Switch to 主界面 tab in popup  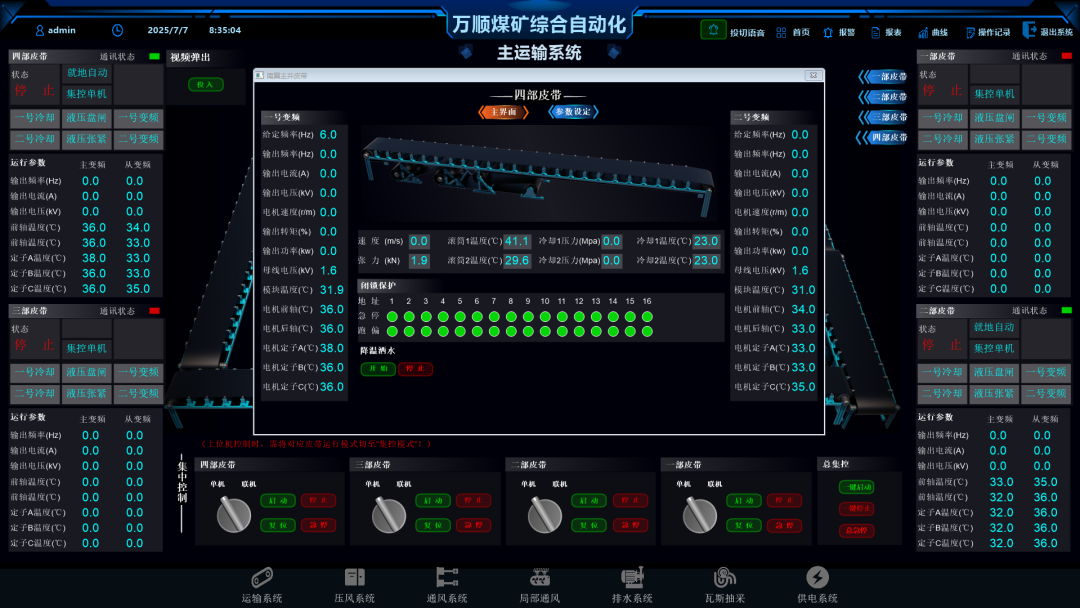pyautogui.click(x=503, y=112)
